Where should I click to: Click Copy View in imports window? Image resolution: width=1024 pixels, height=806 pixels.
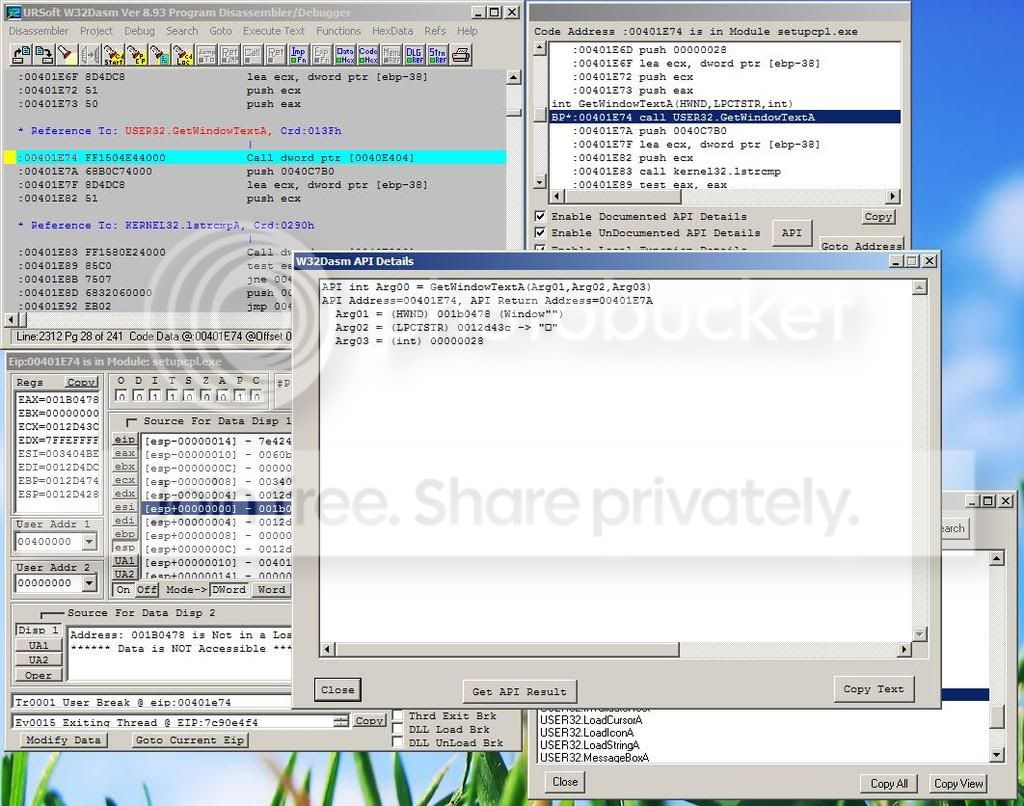pos(958,783)
